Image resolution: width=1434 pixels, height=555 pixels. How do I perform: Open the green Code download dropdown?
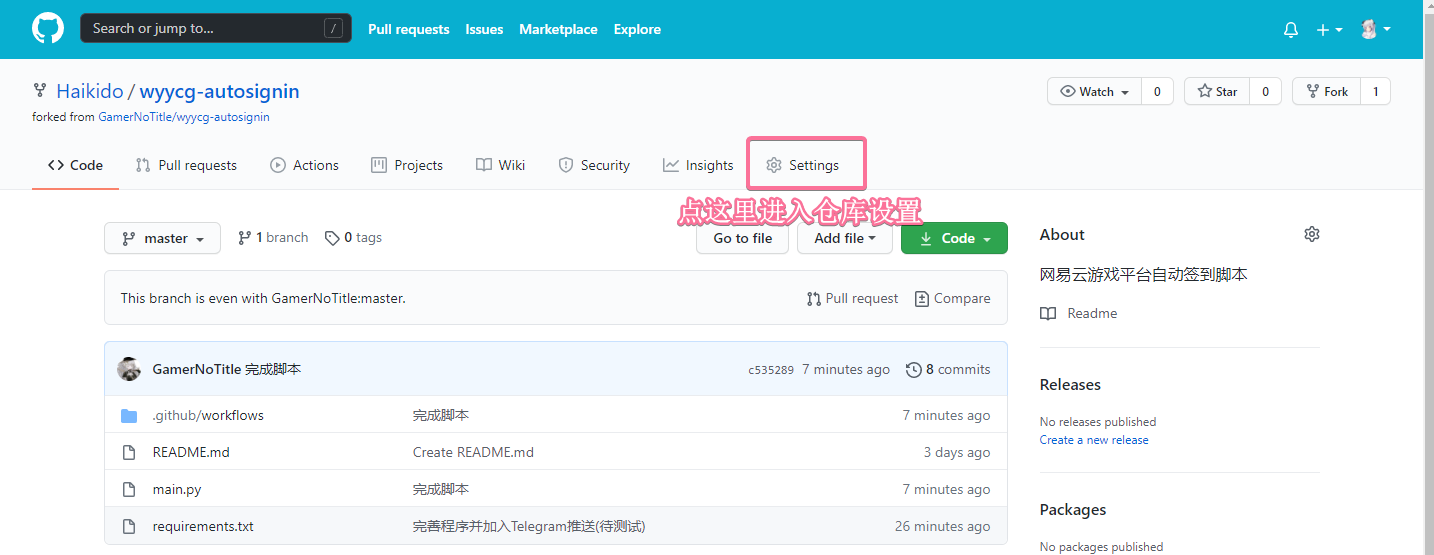tap(954, 238)
